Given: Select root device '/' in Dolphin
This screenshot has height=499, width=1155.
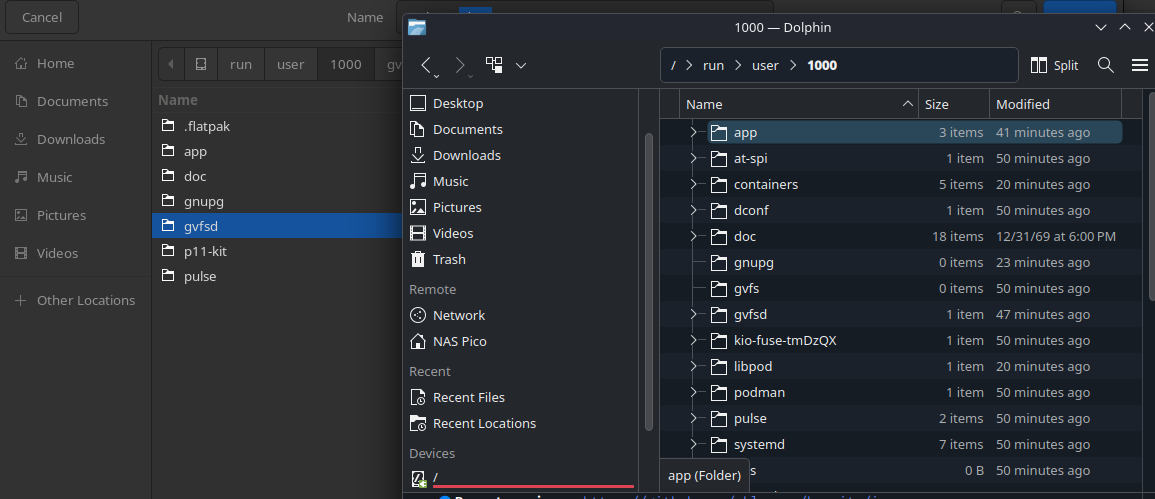Looking at the screenshot, I should (522, 477).
